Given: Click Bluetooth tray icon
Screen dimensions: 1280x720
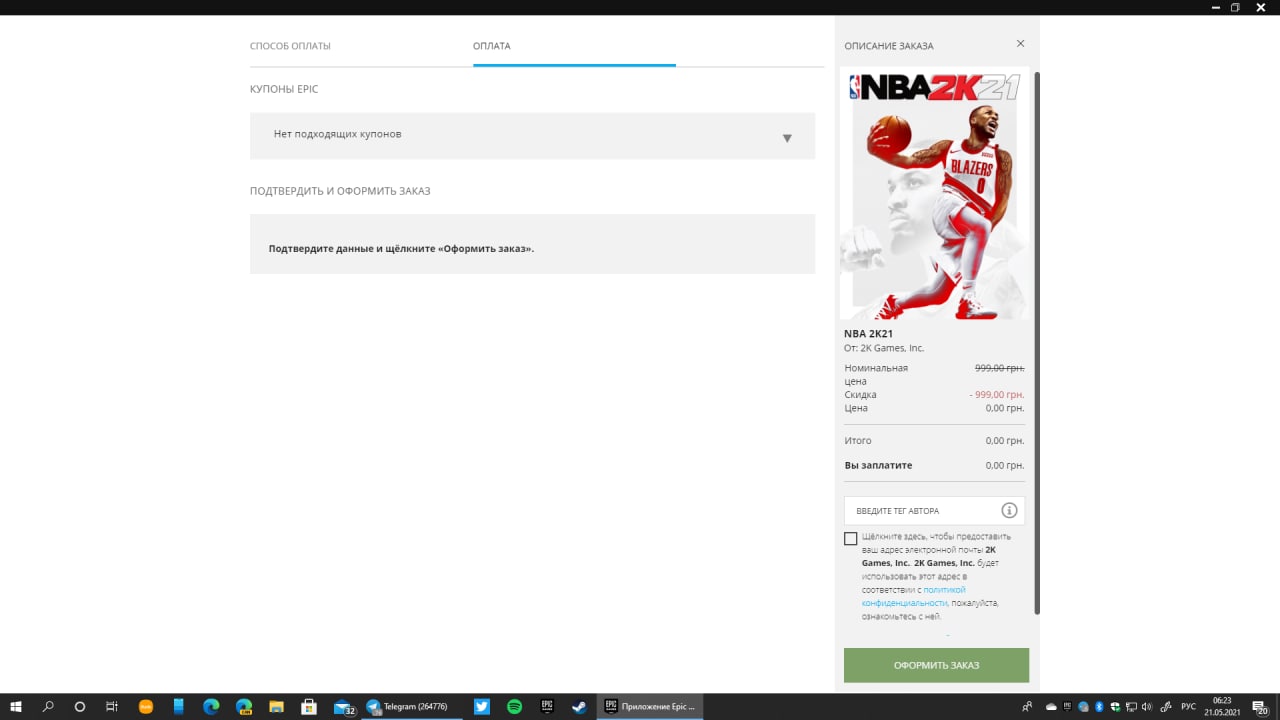Looking at the screenshot, I should (1098, 707).
